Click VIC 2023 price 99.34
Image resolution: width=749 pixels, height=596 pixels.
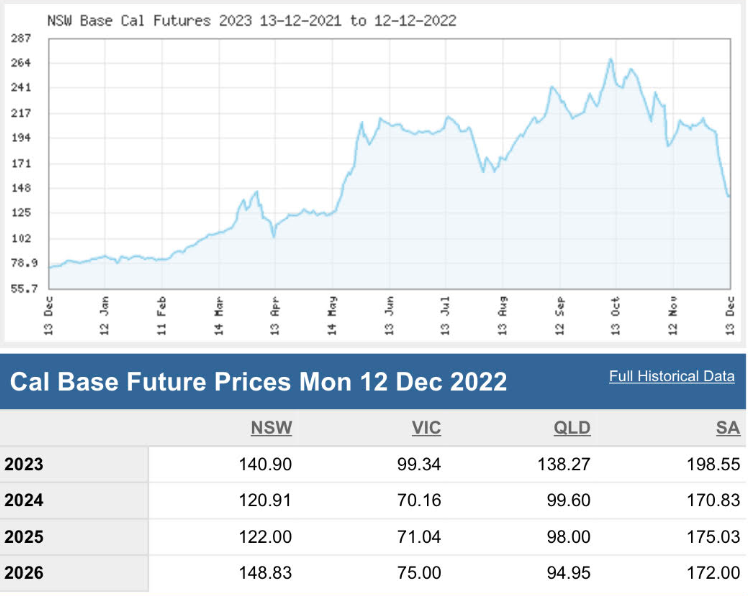click(419, 464)
